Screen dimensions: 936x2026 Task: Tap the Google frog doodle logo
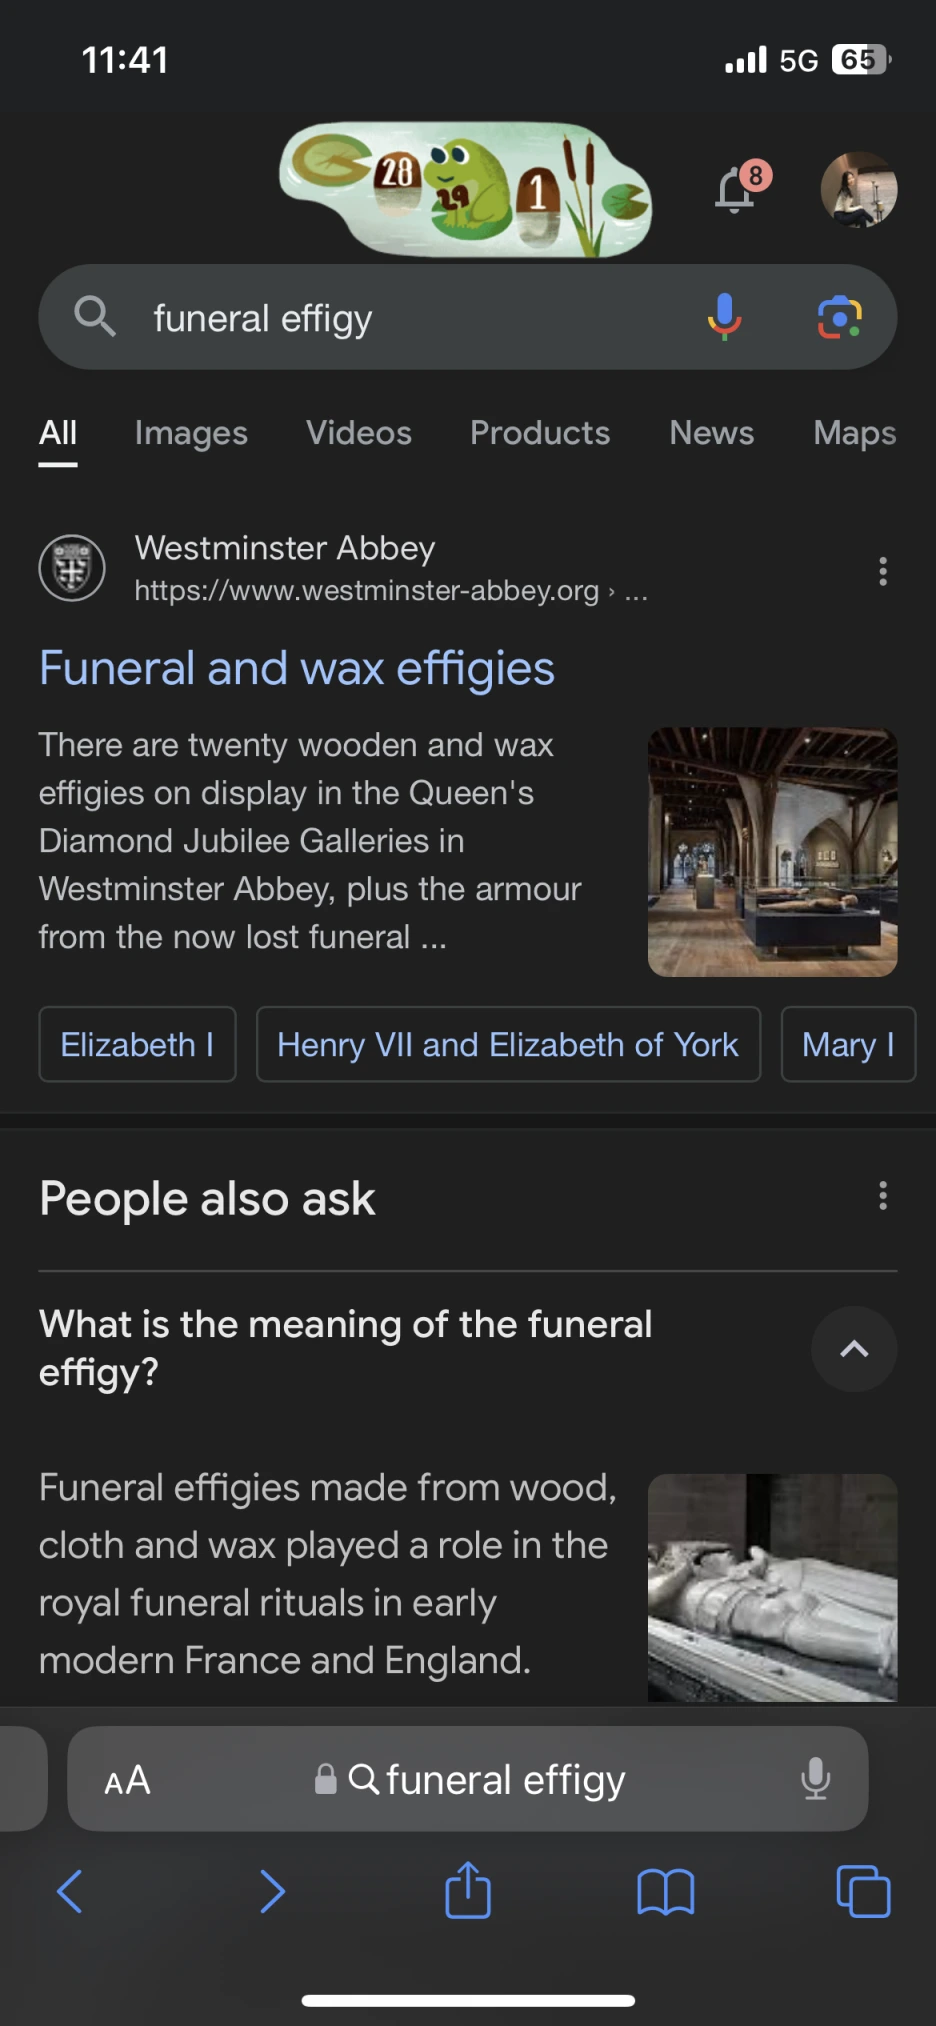click(x=466, y=190)
